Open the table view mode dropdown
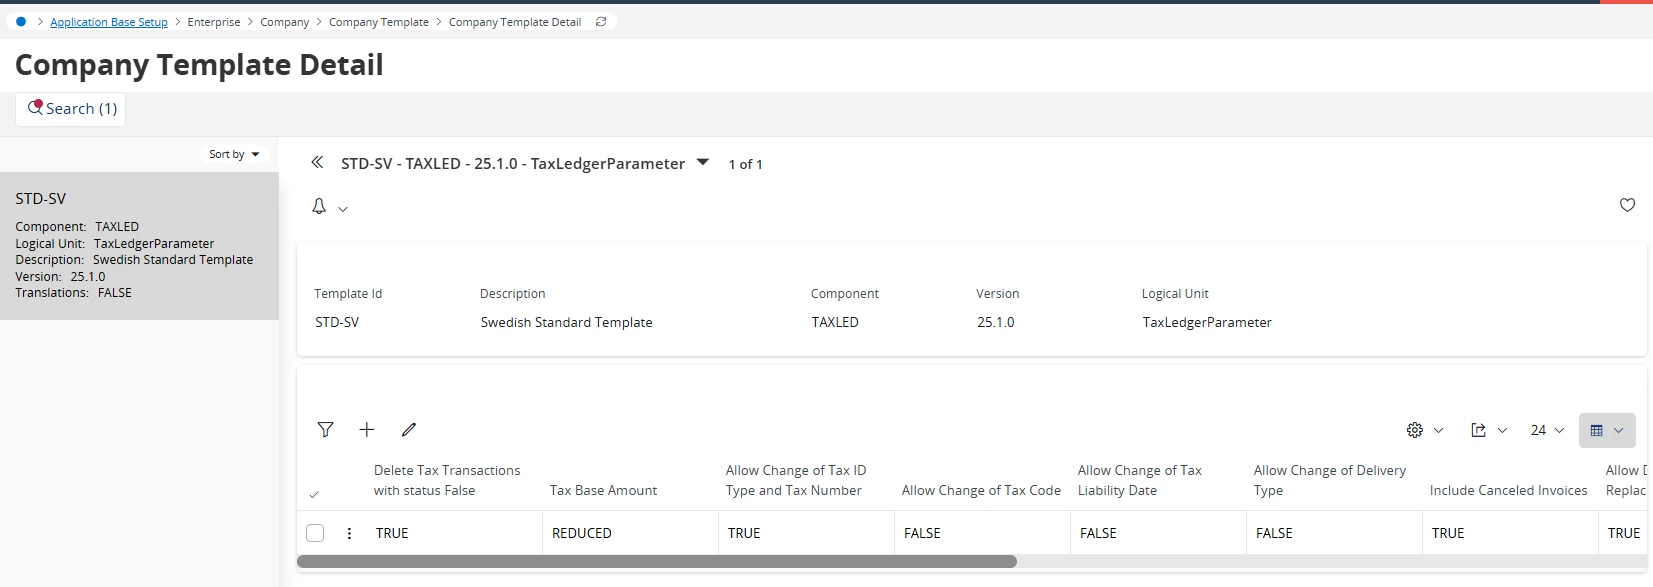This screenshot has height=587, width=1653. click(1607, 430)
